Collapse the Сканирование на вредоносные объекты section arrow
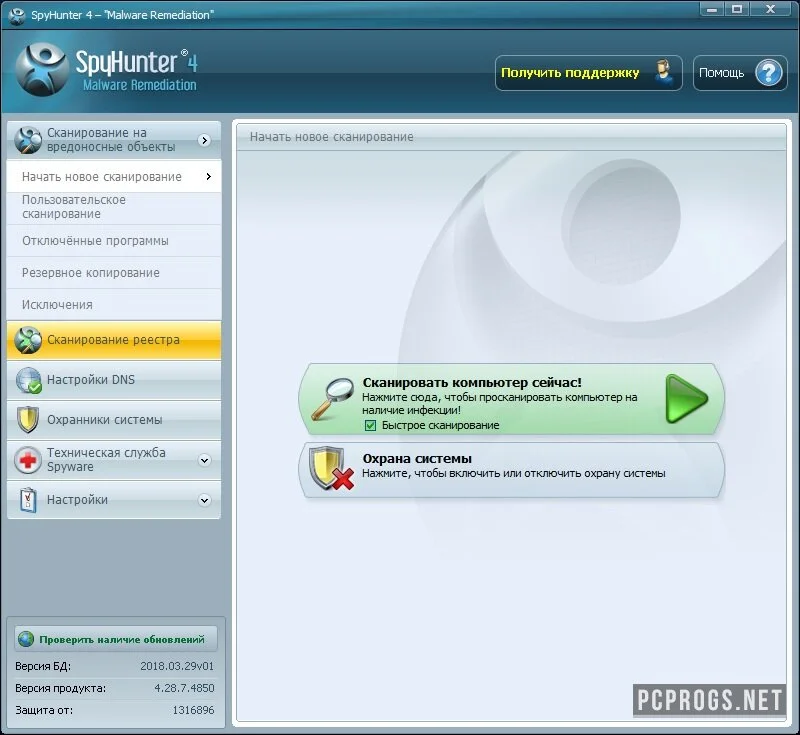The height and width of the screenshot is (735, 800). [205, 140]
